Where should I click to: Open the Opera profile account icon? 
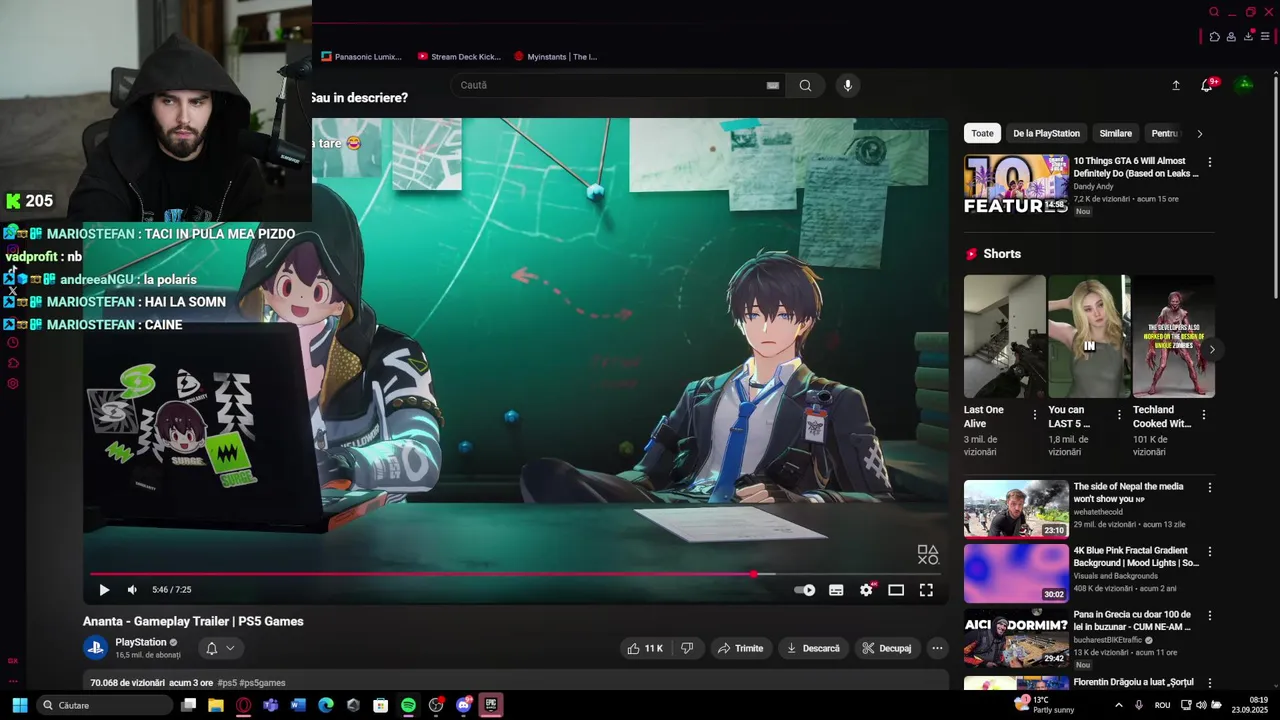click(x=1231, y=37)
